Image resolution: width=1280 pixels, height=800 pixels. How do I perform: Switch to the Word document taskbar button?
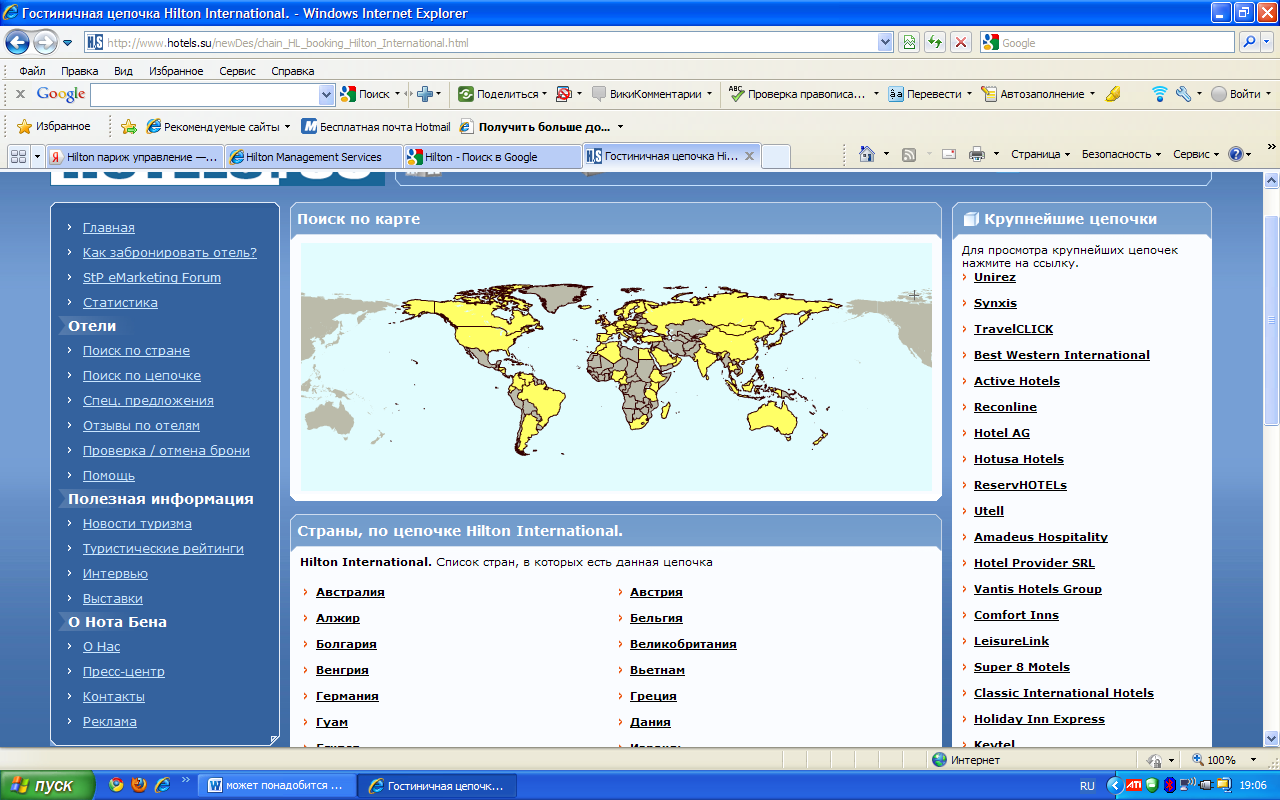277,785
